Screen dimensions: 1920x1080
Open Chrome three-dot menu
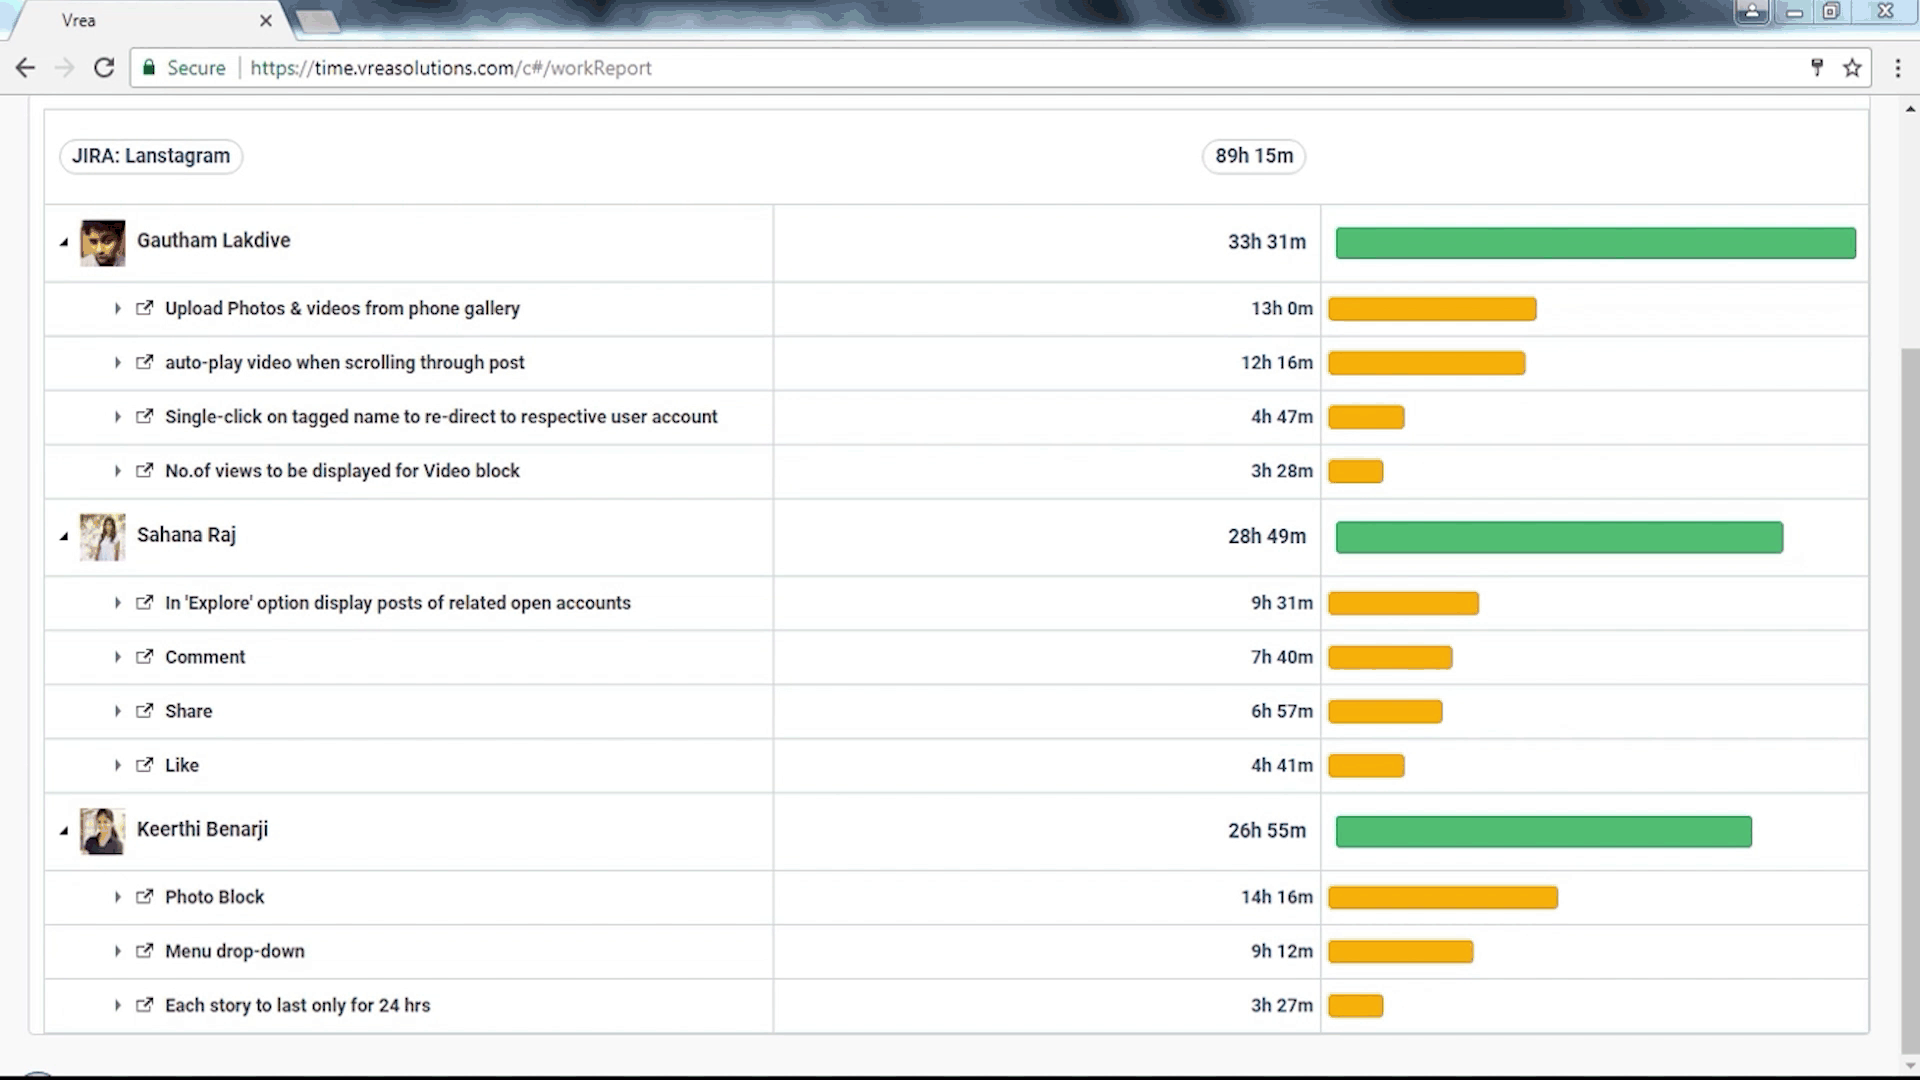pos(1897,68)
